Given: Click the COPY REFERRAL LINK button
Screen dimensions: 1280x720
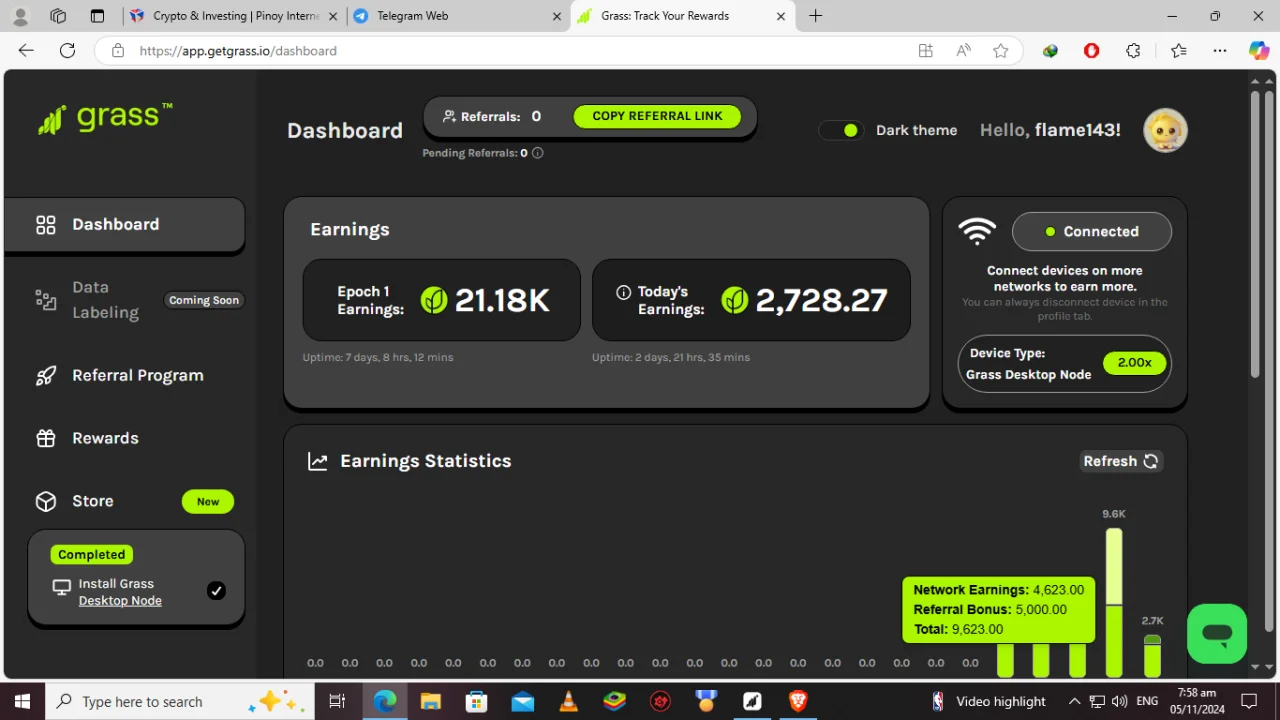Looking at the screenshot, I should coord(657,116).
